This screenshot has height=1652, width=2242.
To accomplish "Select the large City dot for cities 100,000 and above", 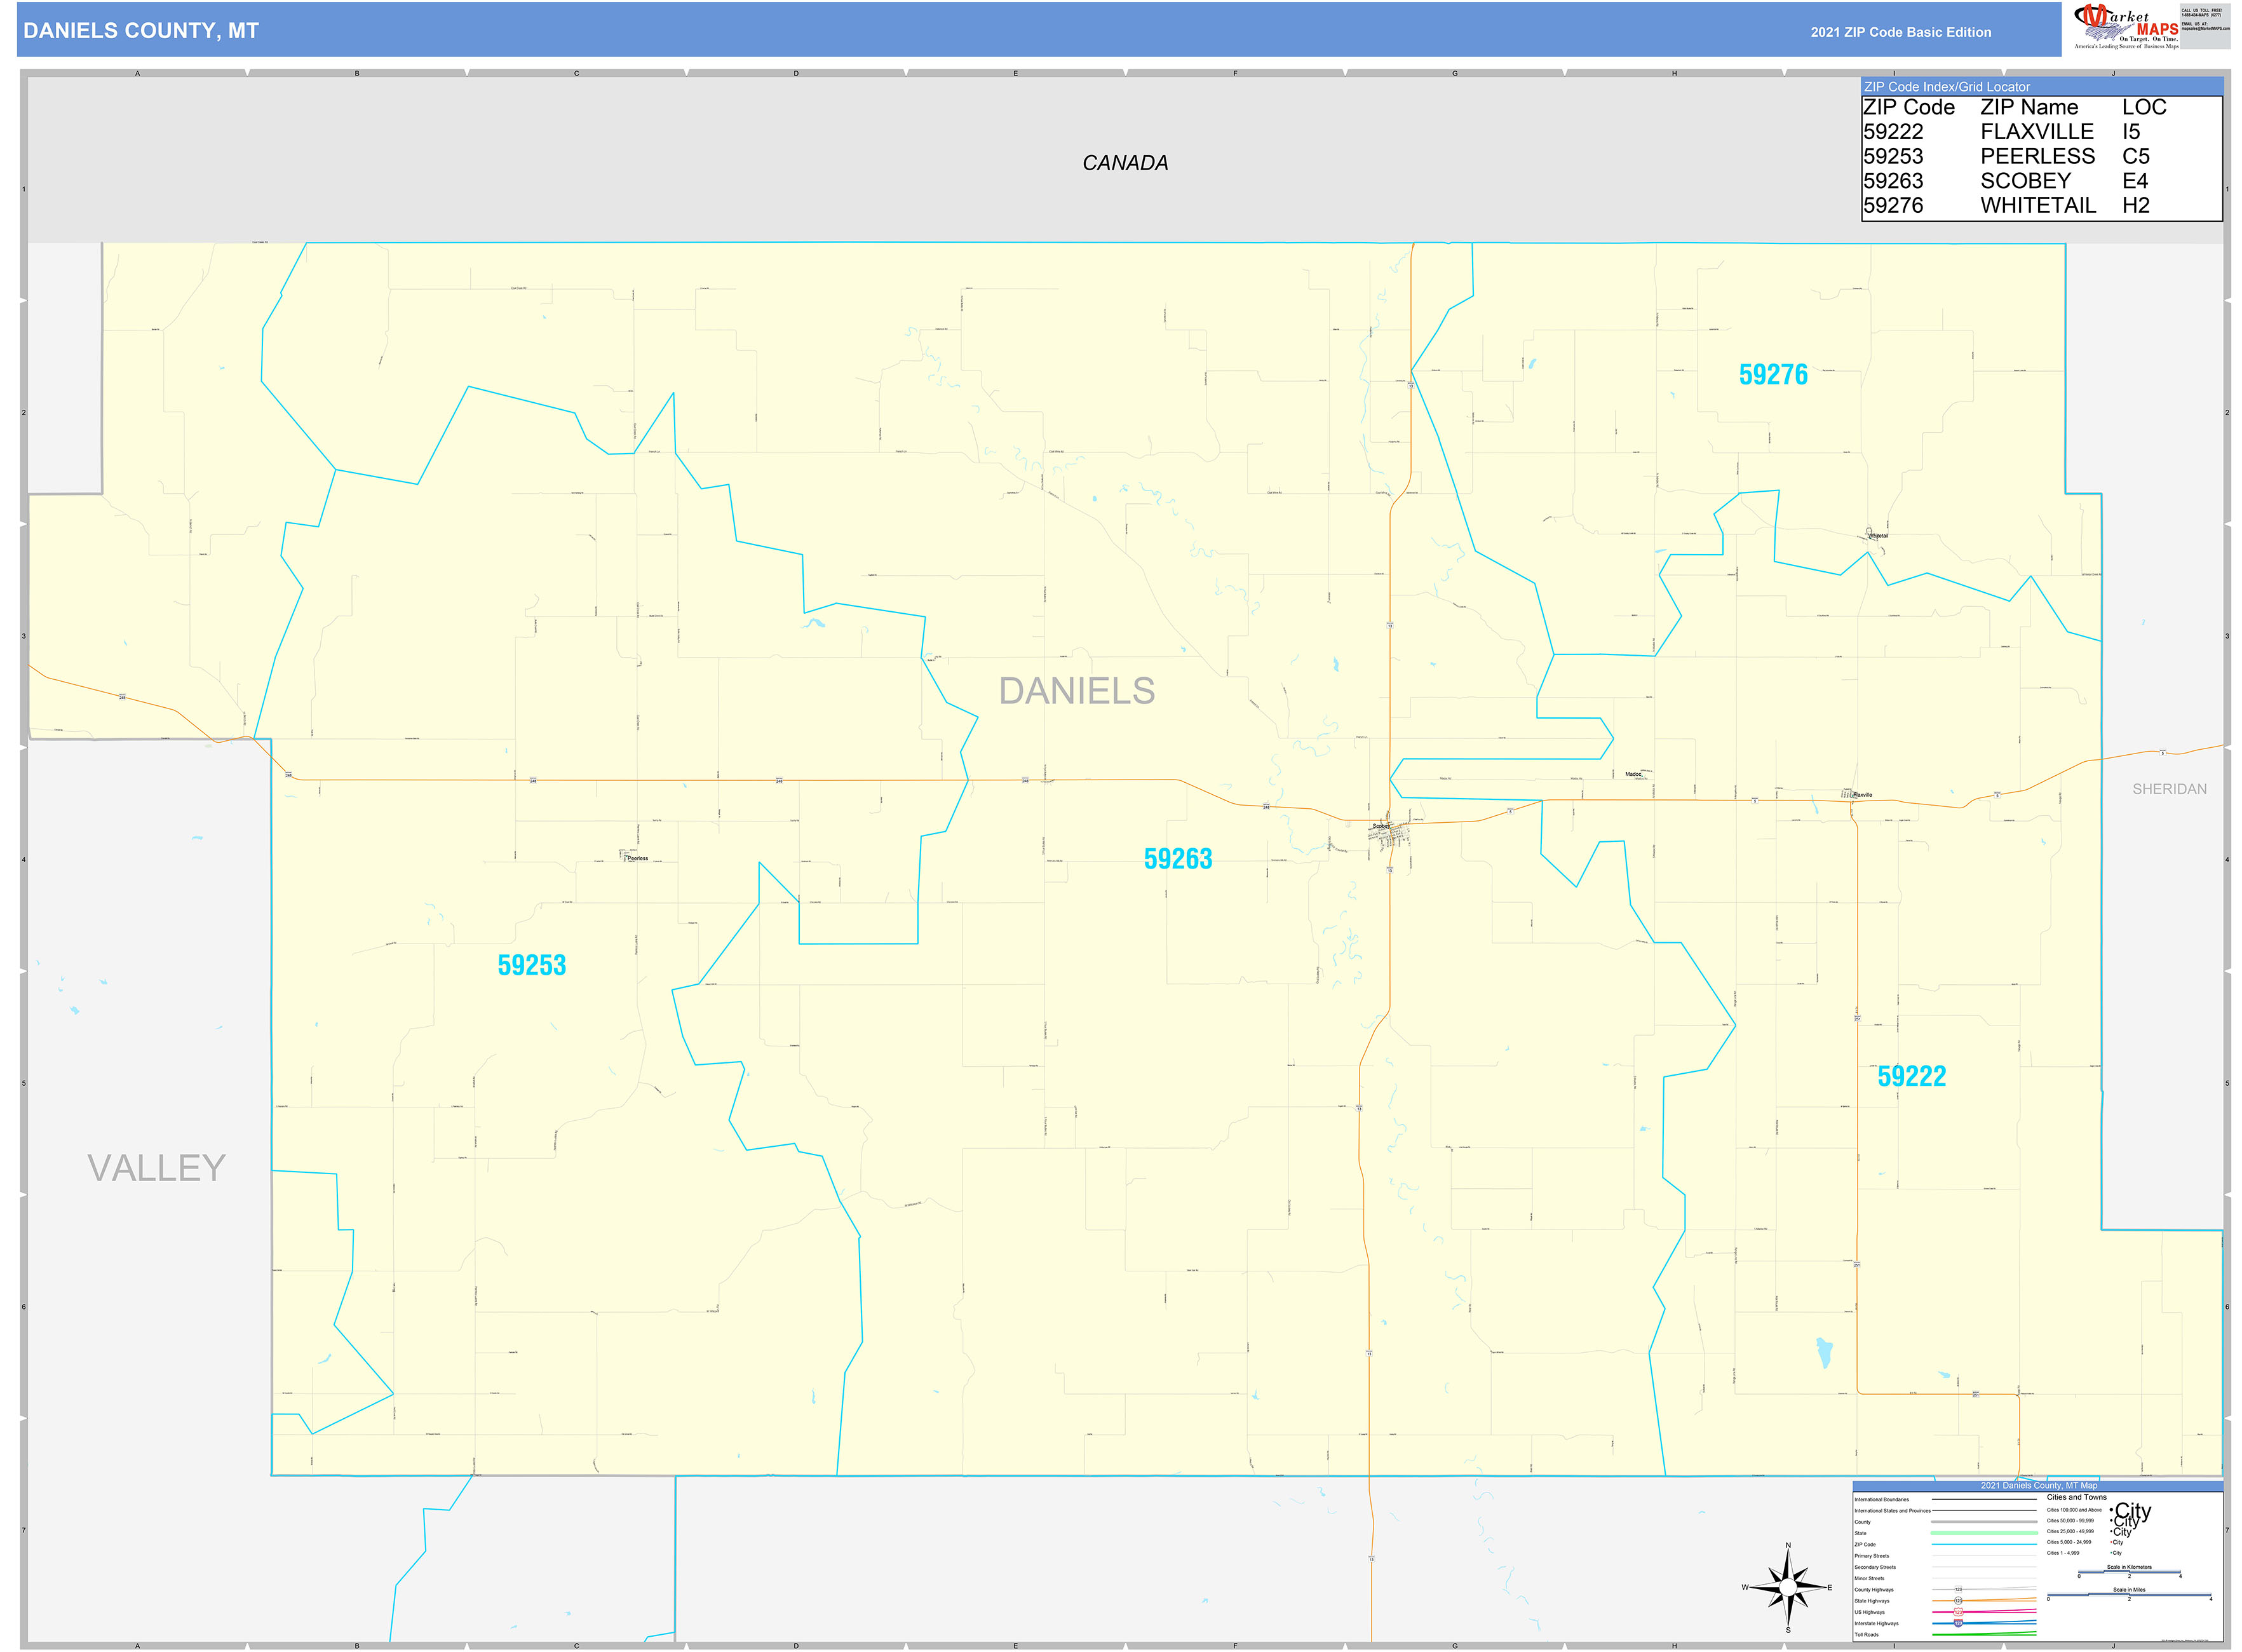I will tap(2111, 1510).
